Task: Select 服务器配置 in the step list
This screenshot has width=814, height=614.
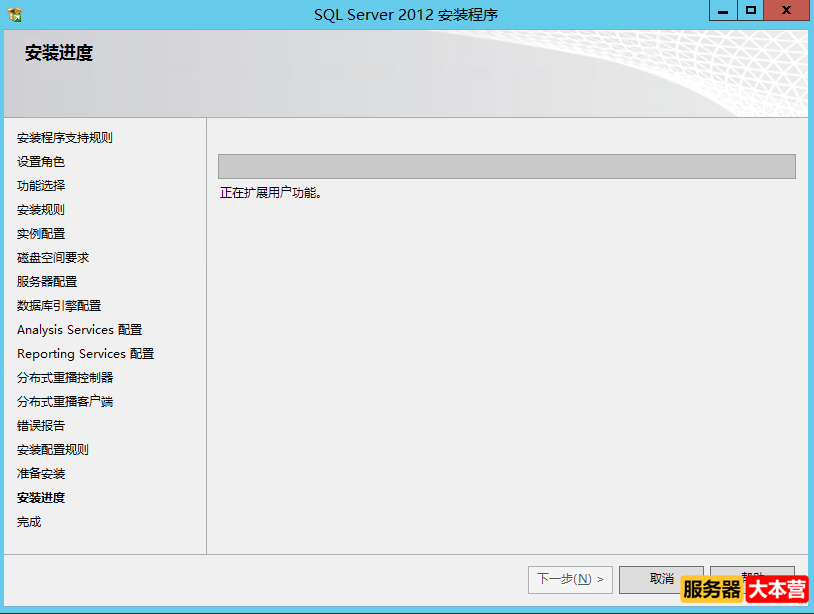Action: point(47,281)
